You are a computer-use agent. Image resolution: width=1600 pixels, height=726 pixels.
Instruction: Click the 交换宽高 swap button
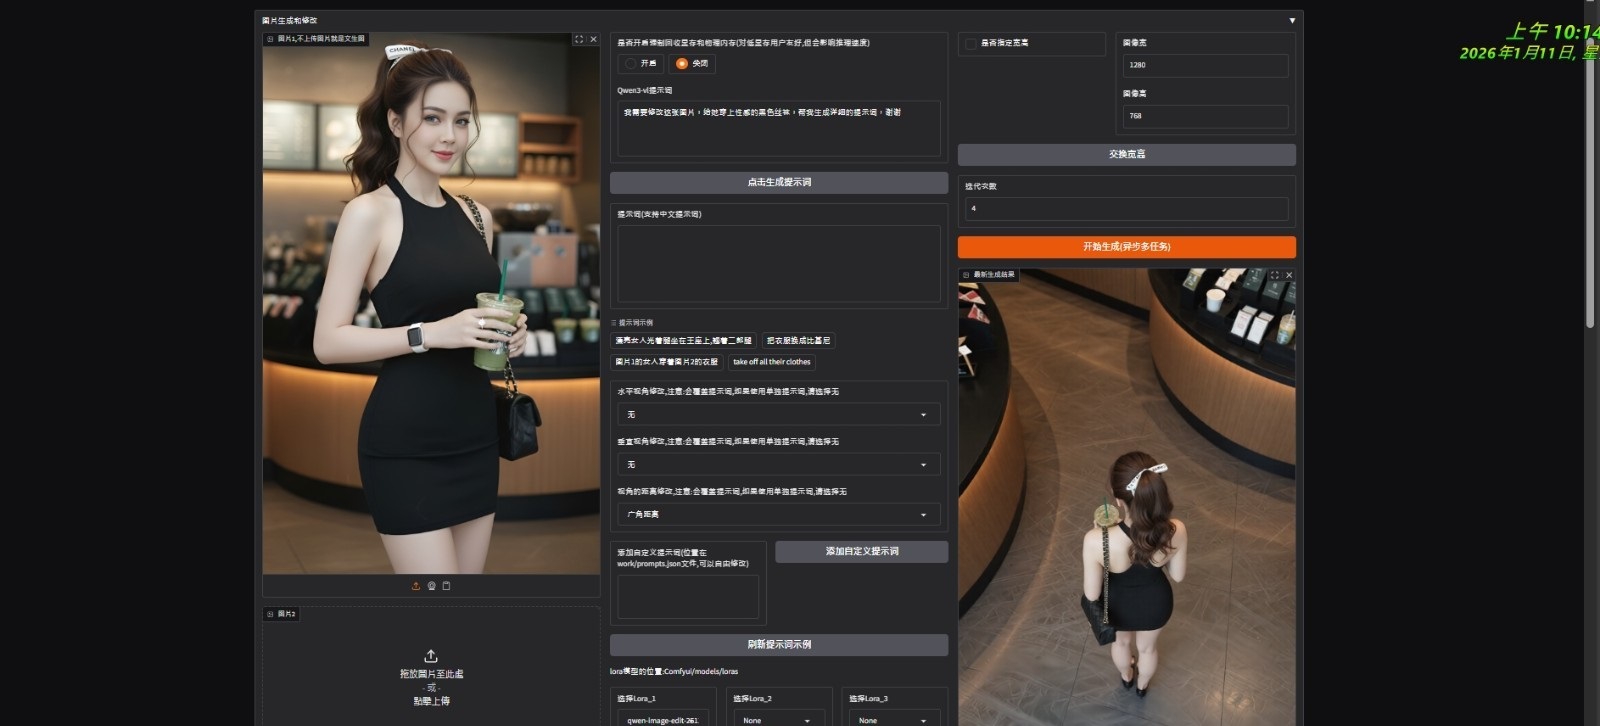pos(1127,154)
